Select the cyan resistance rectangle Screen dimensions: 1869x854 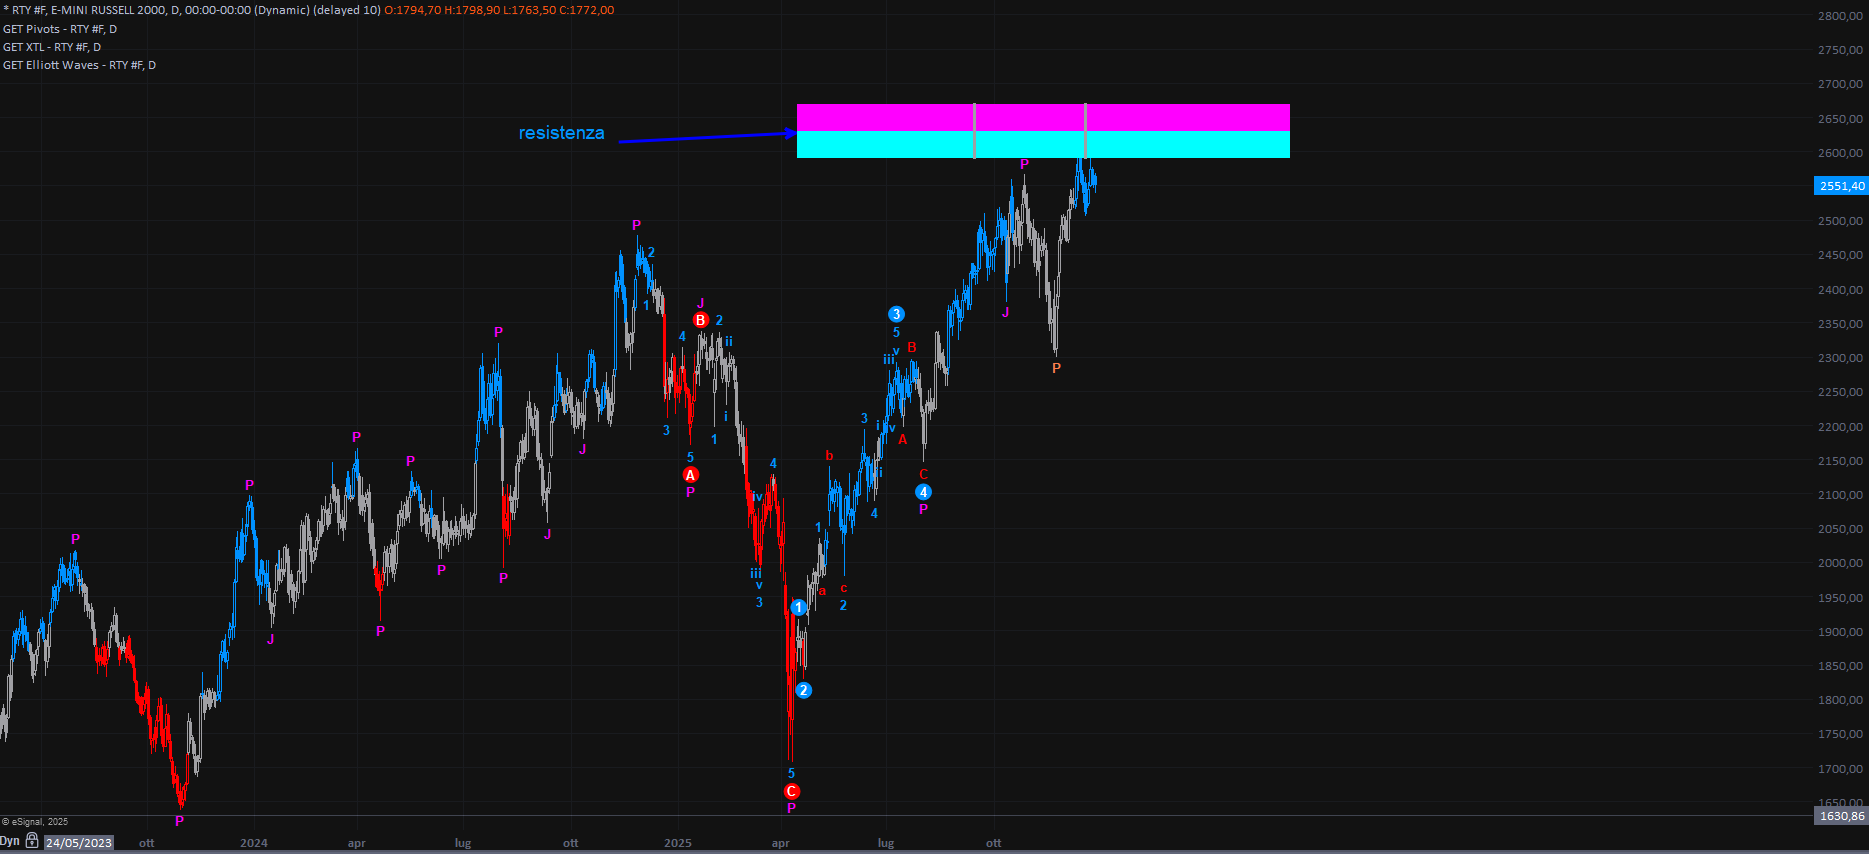pyautogui.click(x=1043, y=144)
